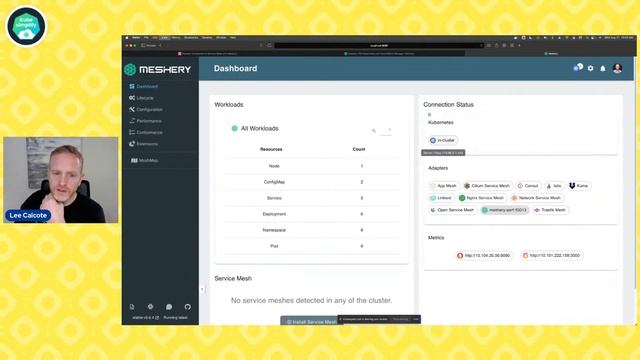Click the Install Service Mesh button
The width and height of the screenshot is (640, 360).
pyautogui.click(x=311, y=321)
